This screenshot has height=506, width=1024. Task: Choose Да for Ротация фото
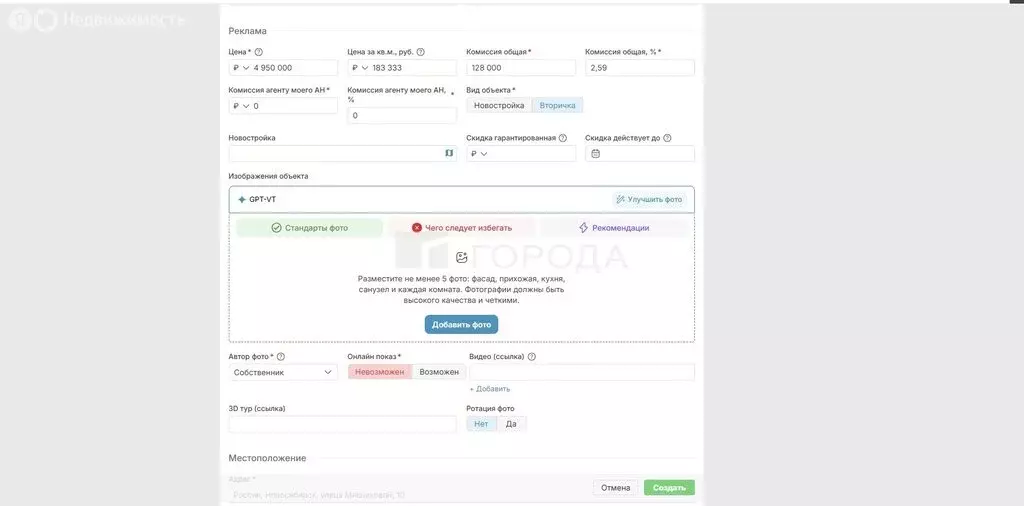coord(511,424)
